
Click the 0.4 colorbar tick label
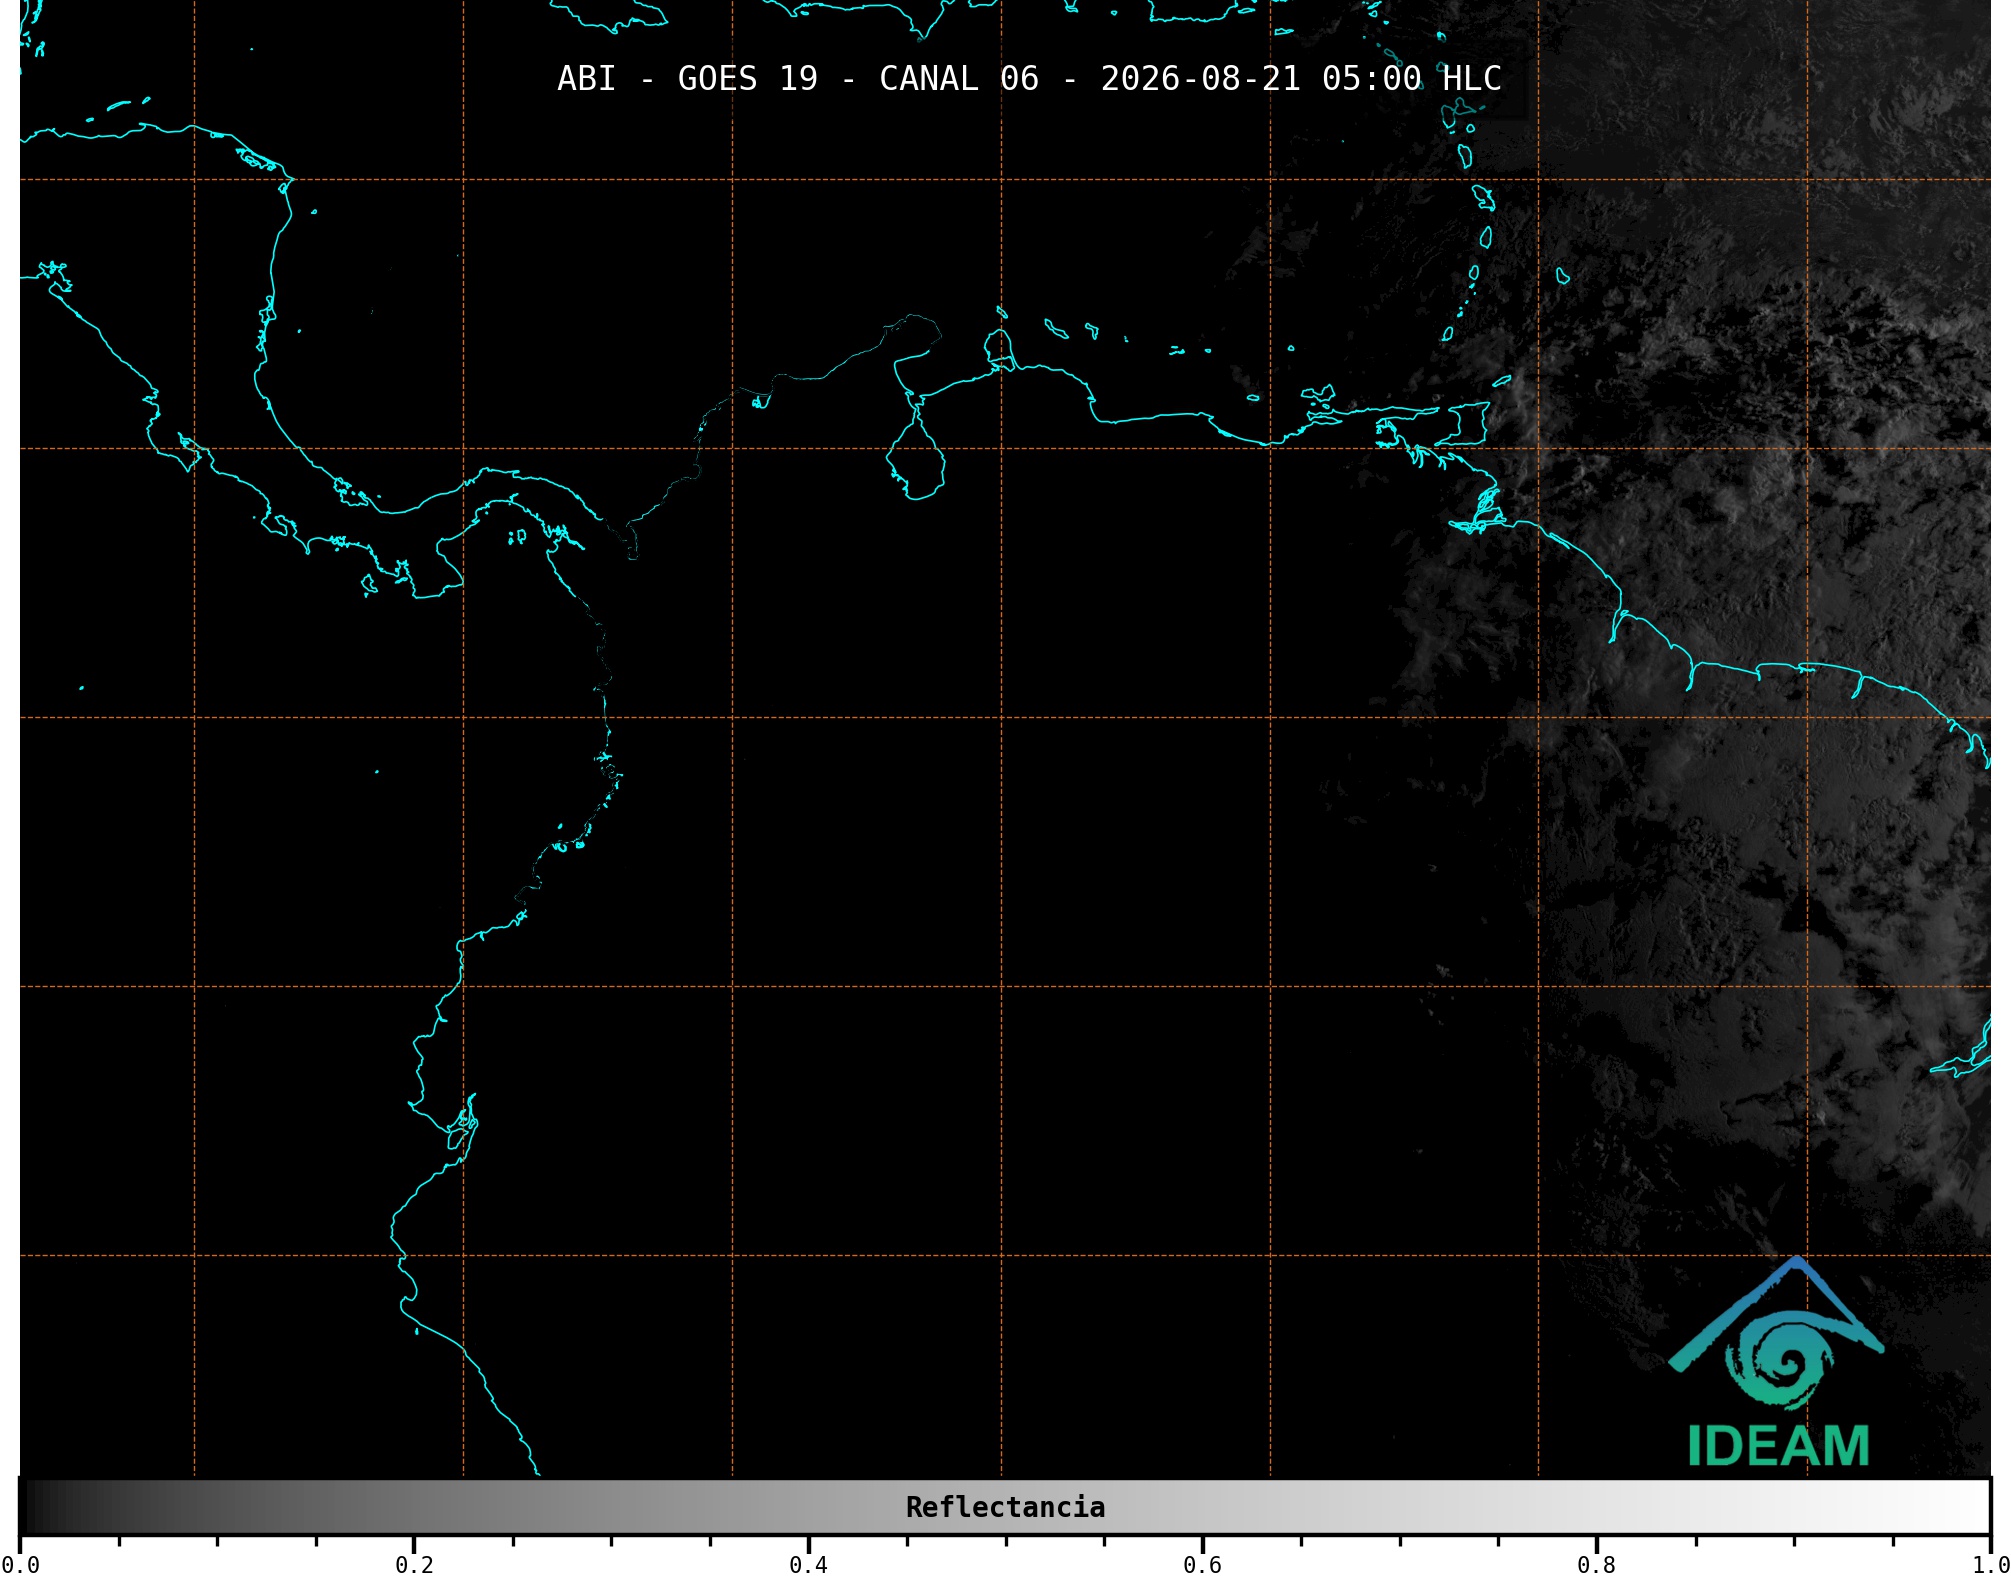point(808,1564)
